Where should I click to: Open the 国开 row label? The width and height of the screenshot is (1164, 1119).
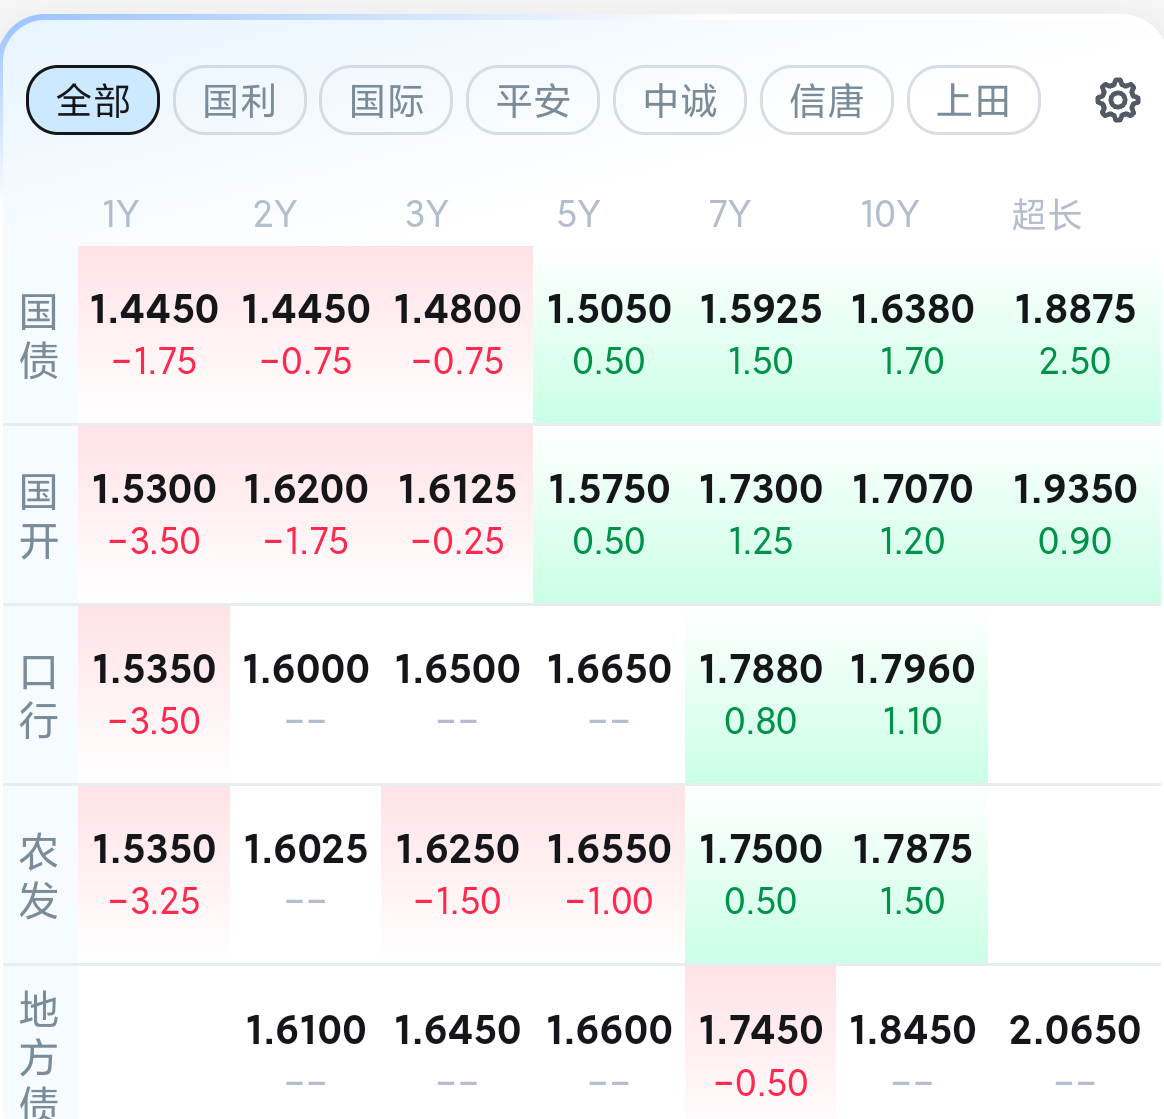(39, 516)
